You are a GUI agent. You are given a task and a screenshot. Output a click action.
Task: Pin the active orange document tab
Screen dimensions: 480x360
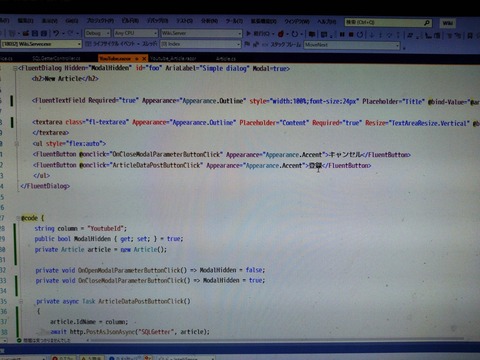pos(137,59)
